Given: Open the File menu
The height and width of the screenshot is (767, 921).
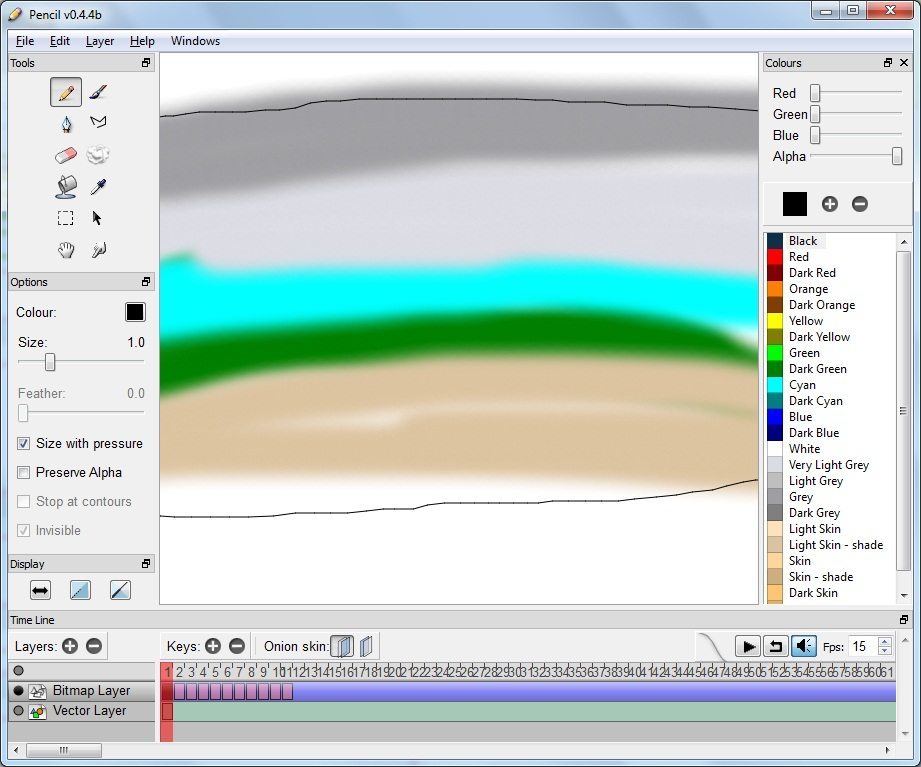Looking at the screenshot, I should (x=25, y=41).
